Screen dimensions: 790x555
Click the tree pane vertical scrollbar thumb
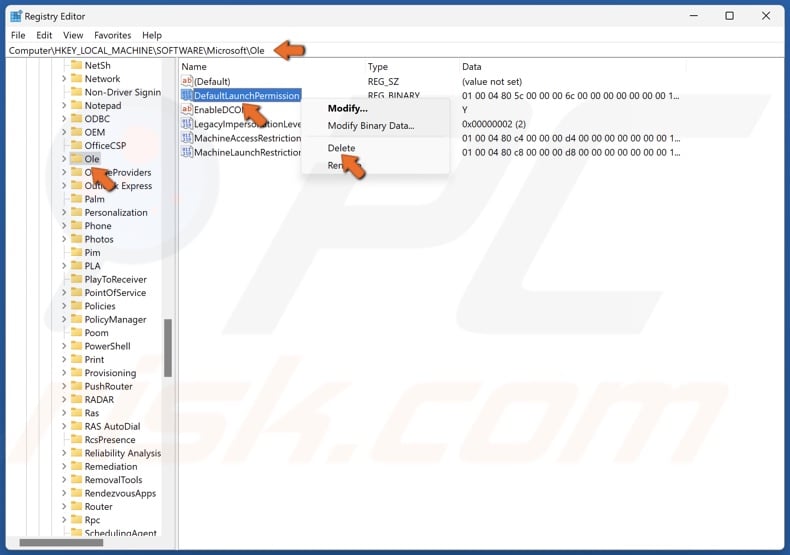coord(168,348)
